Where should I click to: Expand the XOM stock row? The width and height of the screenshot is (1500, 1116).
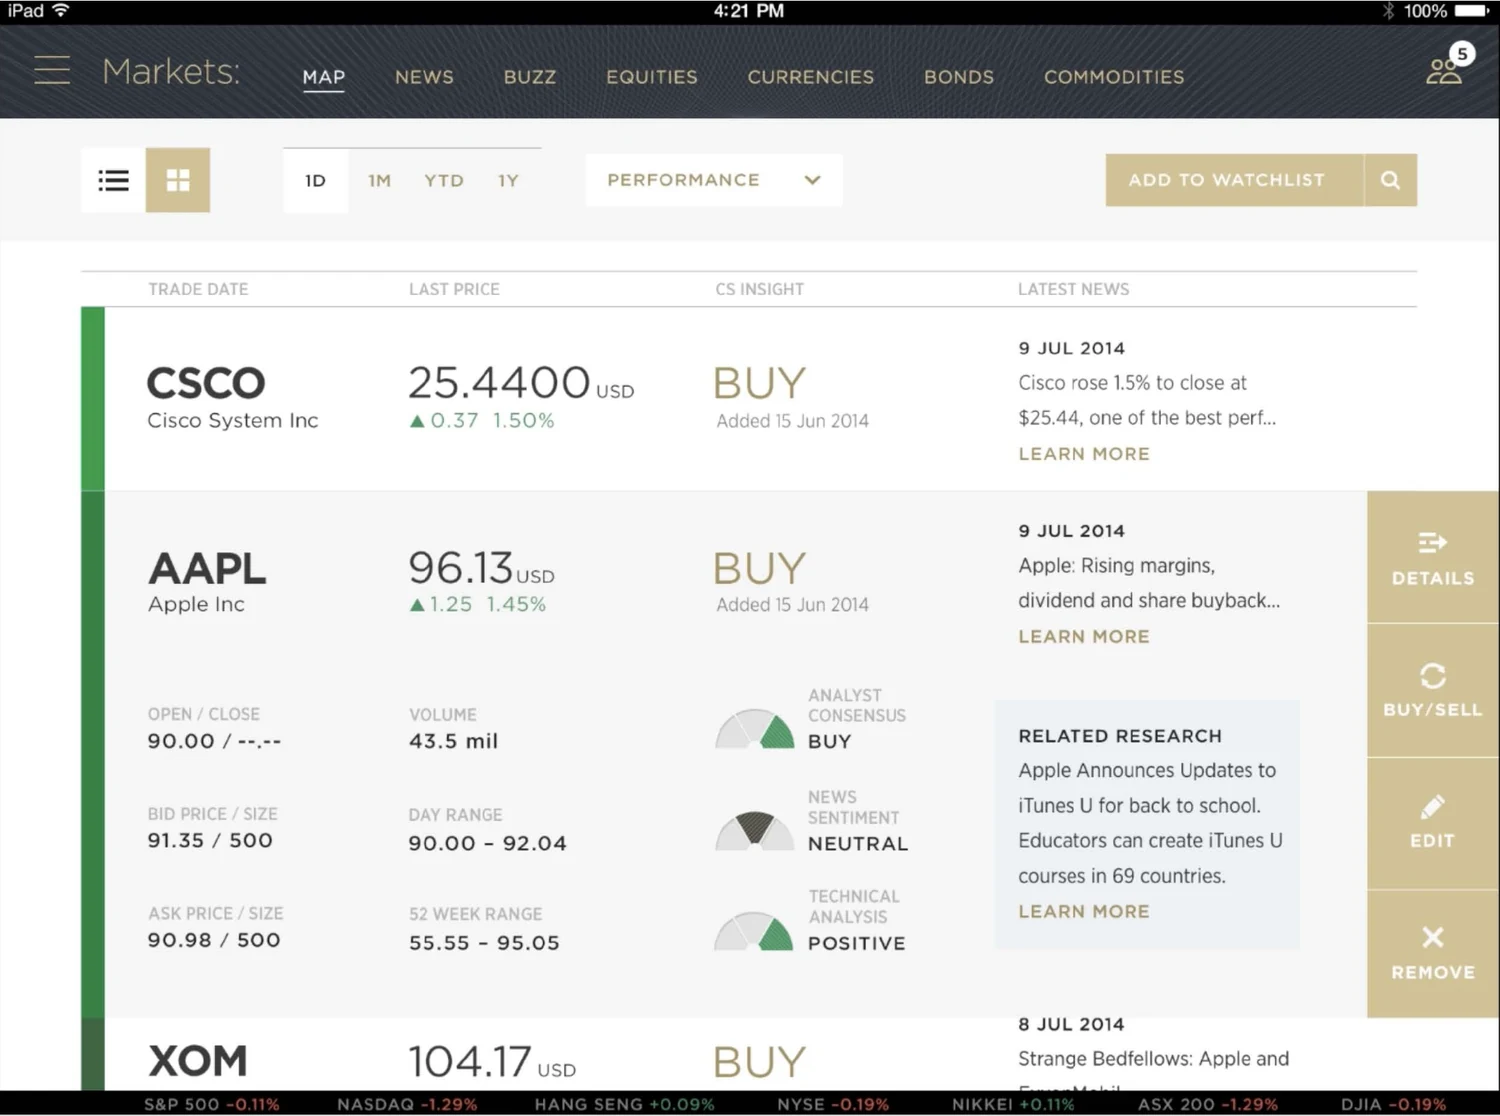click(x=749, y=1055)
